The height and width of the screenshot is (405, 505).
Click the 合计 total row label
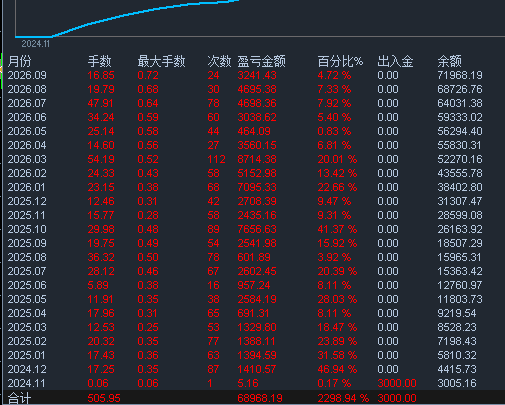coord(19,398)
